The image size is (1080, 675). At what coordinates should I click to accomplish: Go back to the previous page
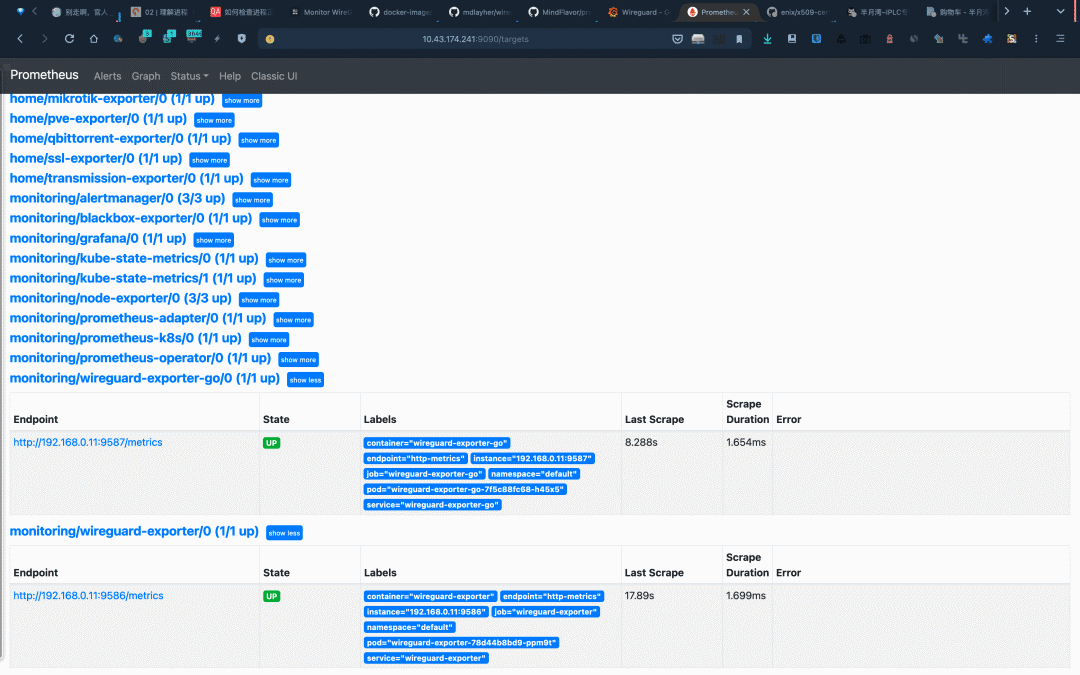(x=20, y=39)
